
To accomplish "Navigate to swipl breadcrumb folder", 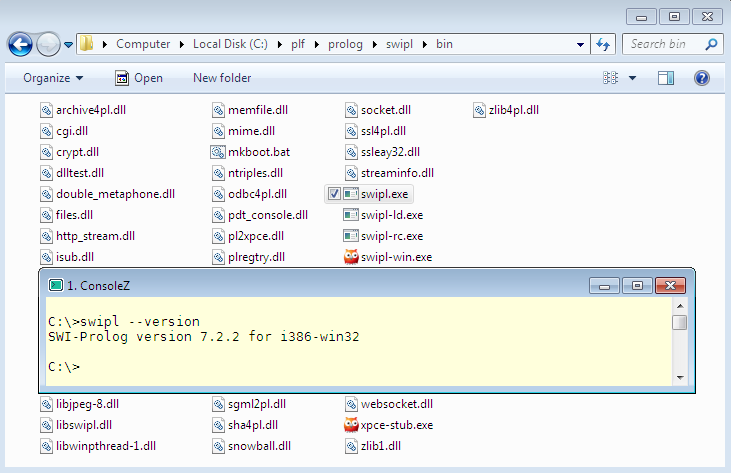I will (399, 44).
